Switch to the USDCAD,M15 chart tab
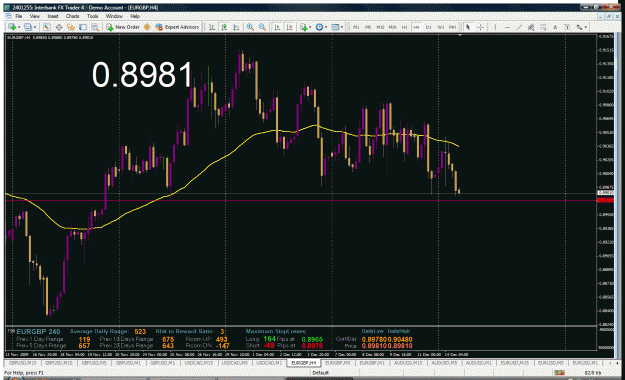 coord(199,363)
